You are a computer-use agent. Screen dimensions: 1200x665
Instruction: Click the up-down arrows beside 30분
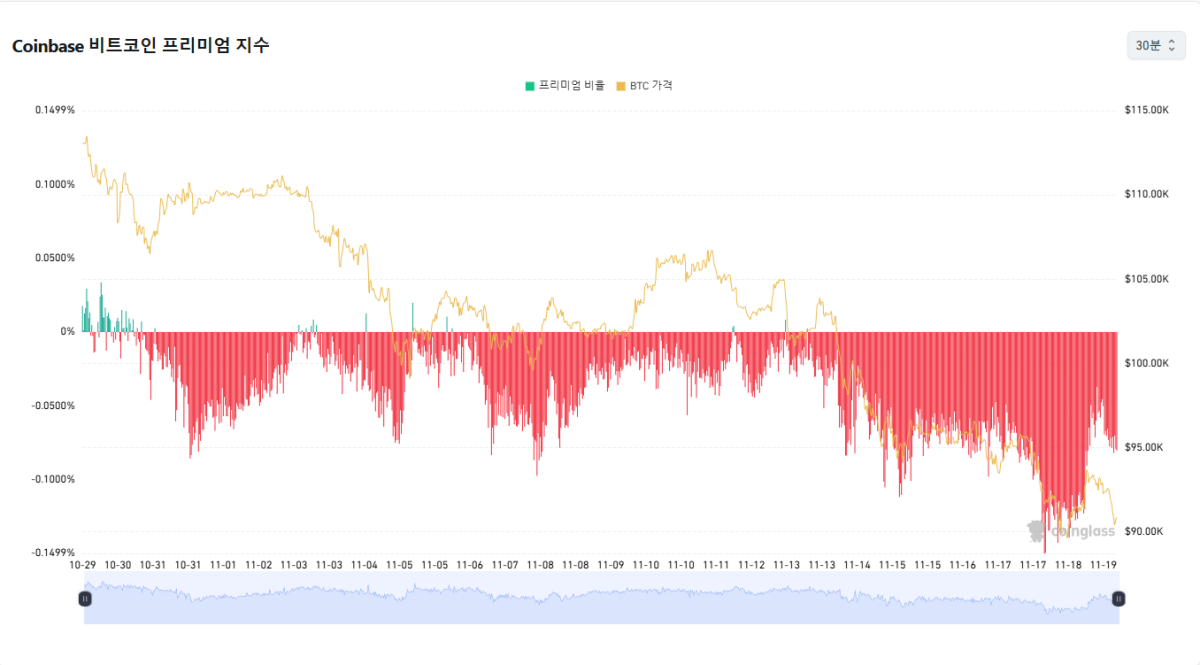(1172, 46)
